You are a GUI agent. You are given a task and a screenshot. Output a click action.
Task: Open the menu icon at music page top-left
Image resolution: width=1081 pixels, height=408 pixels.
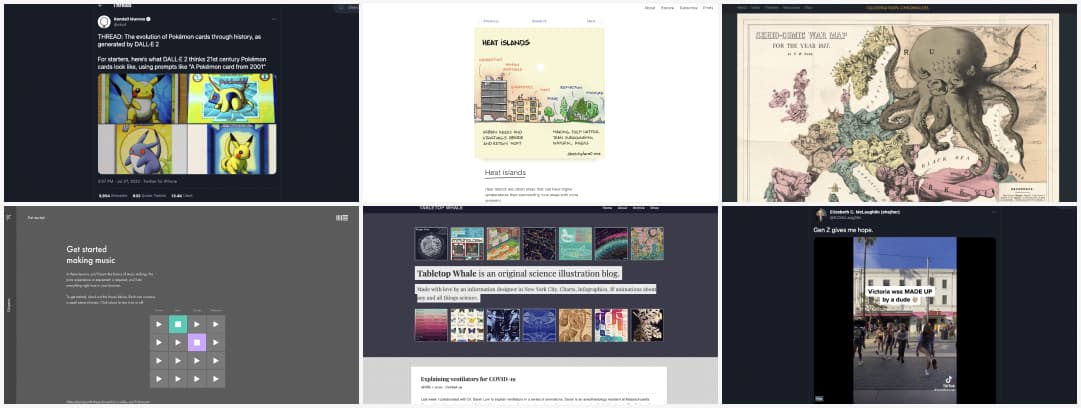pos(9,217)
